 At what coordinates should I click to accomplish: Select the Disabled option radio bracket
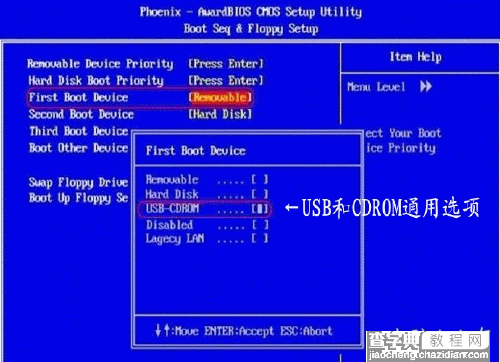[260, 225]
